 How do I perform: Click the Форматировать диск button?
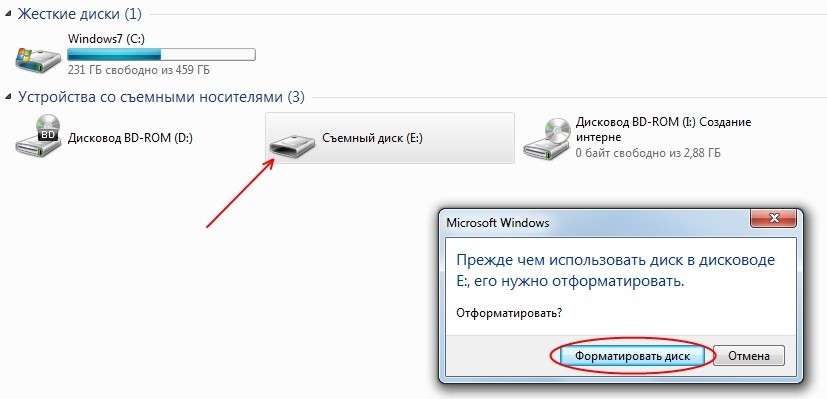pos(632,356)
